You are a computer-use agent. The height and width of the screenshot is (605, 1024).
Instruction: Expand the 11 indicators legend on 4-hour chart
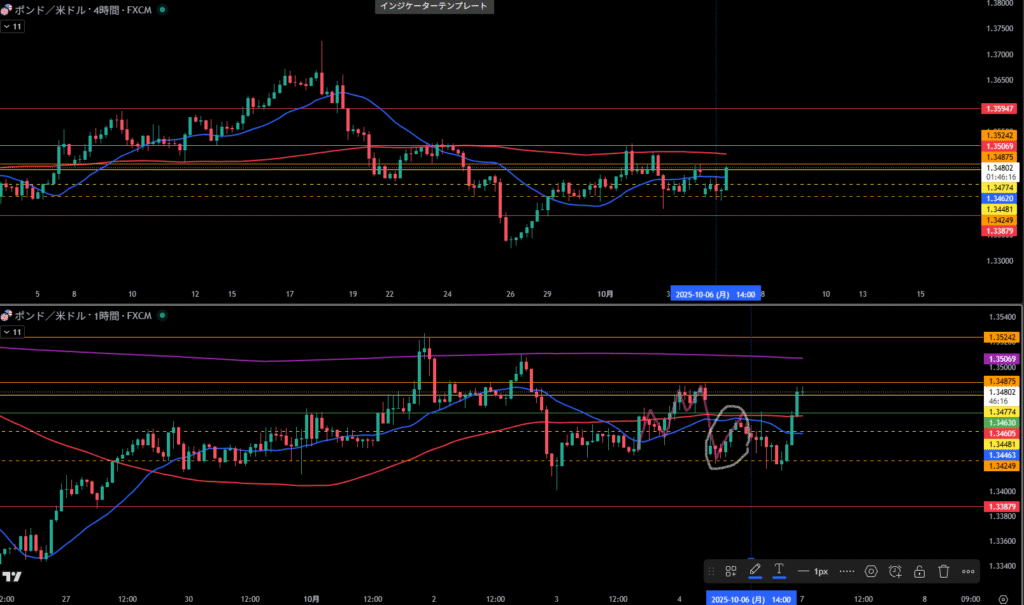point(13,26)
